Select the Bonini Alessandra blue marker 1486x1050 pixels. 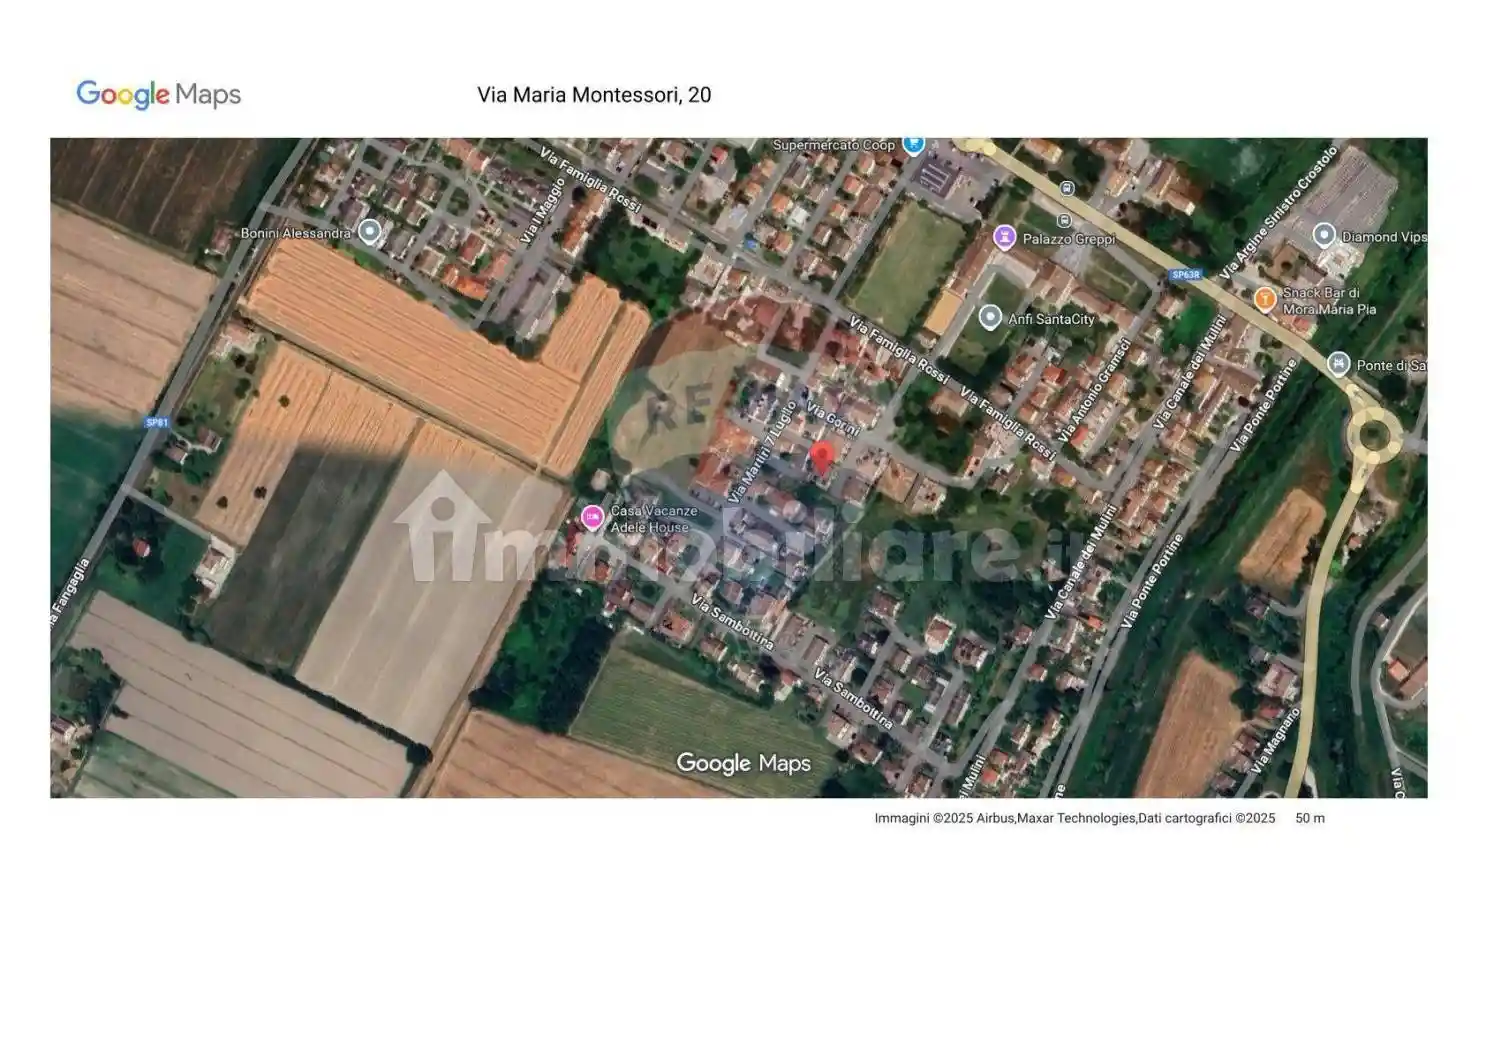click(x=368, y=229)
